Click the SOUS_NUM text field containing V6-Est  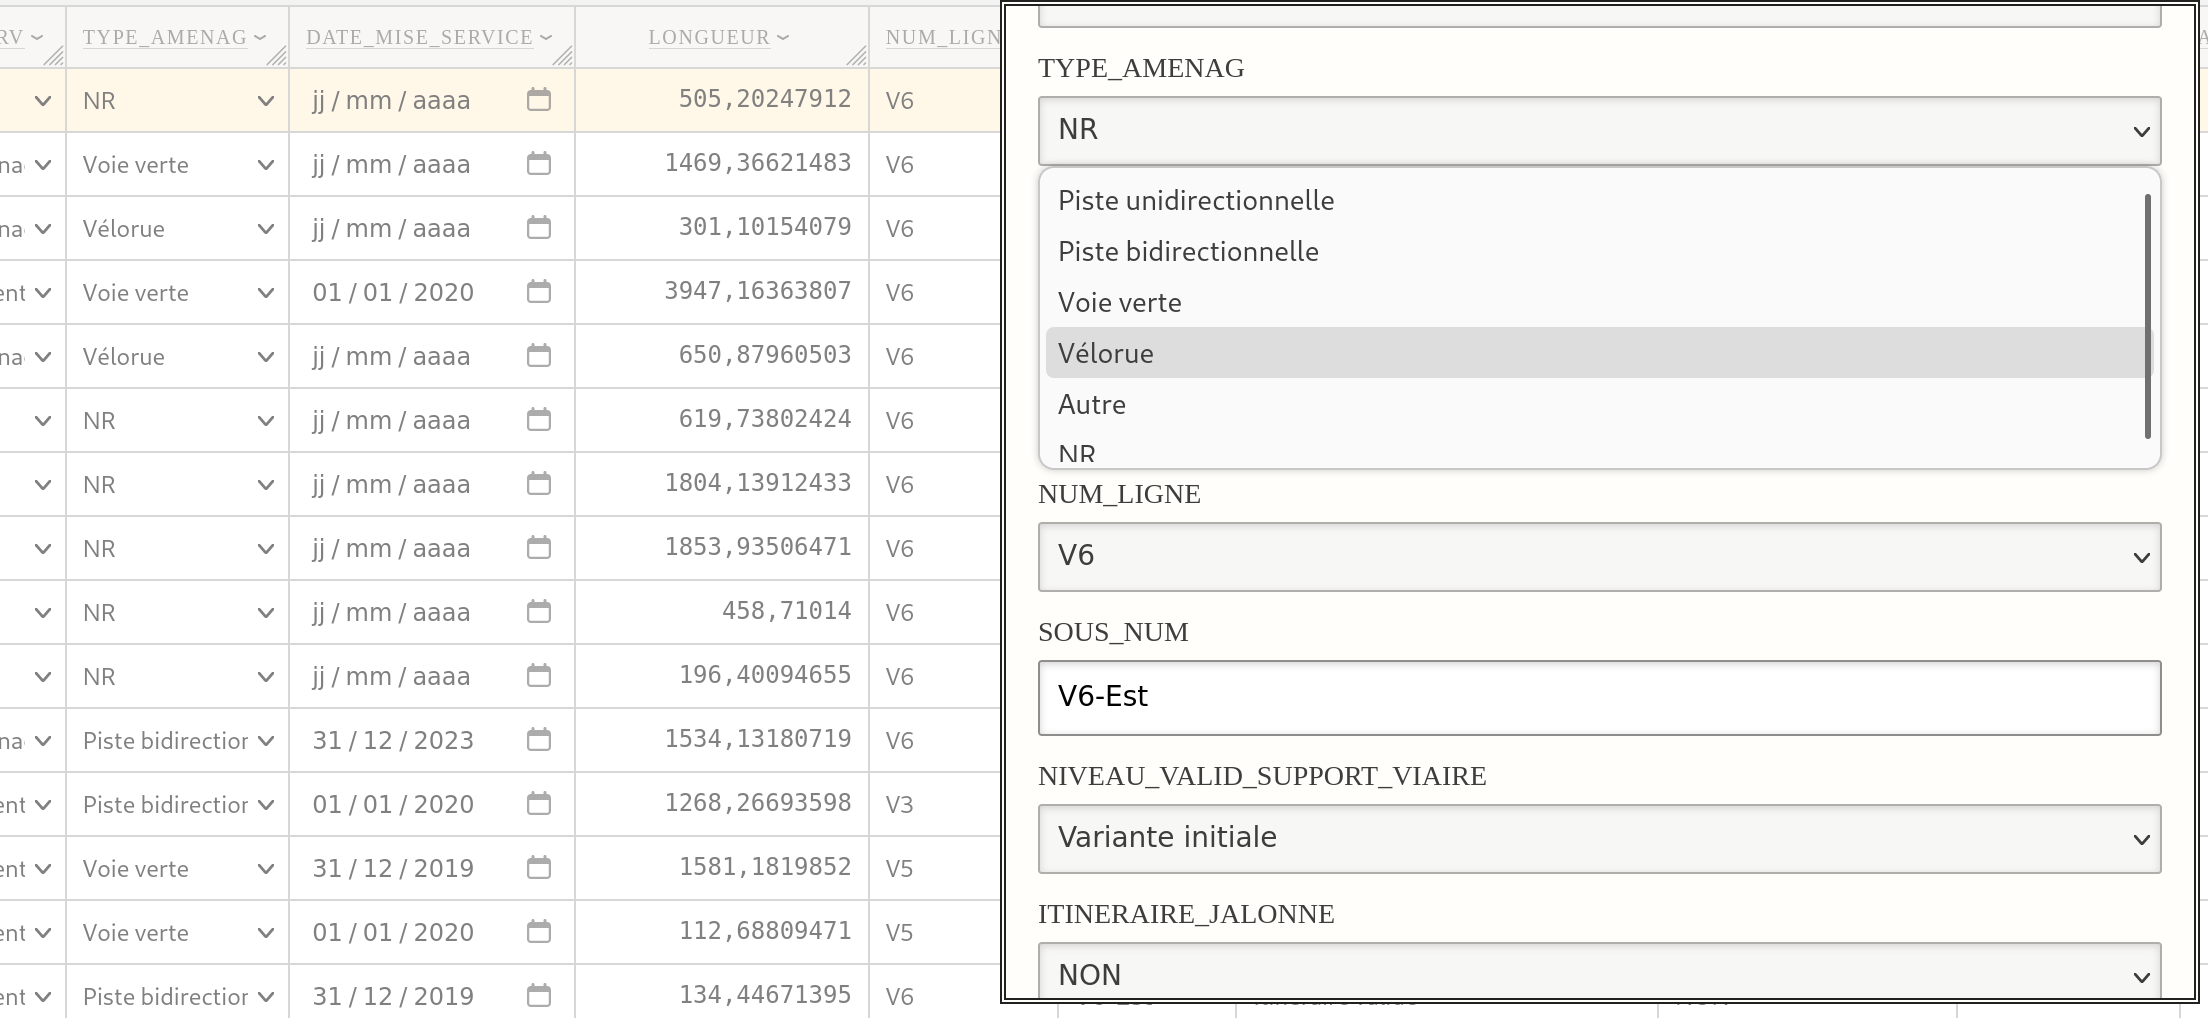pyautogui.click(x=1598, y=697)
